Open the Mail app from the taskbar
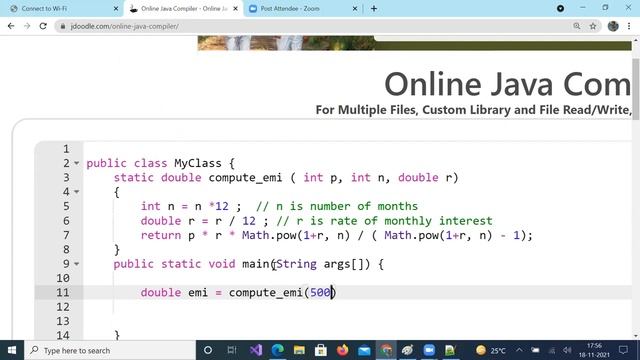 pyautogui.click(x=364, y=350)
